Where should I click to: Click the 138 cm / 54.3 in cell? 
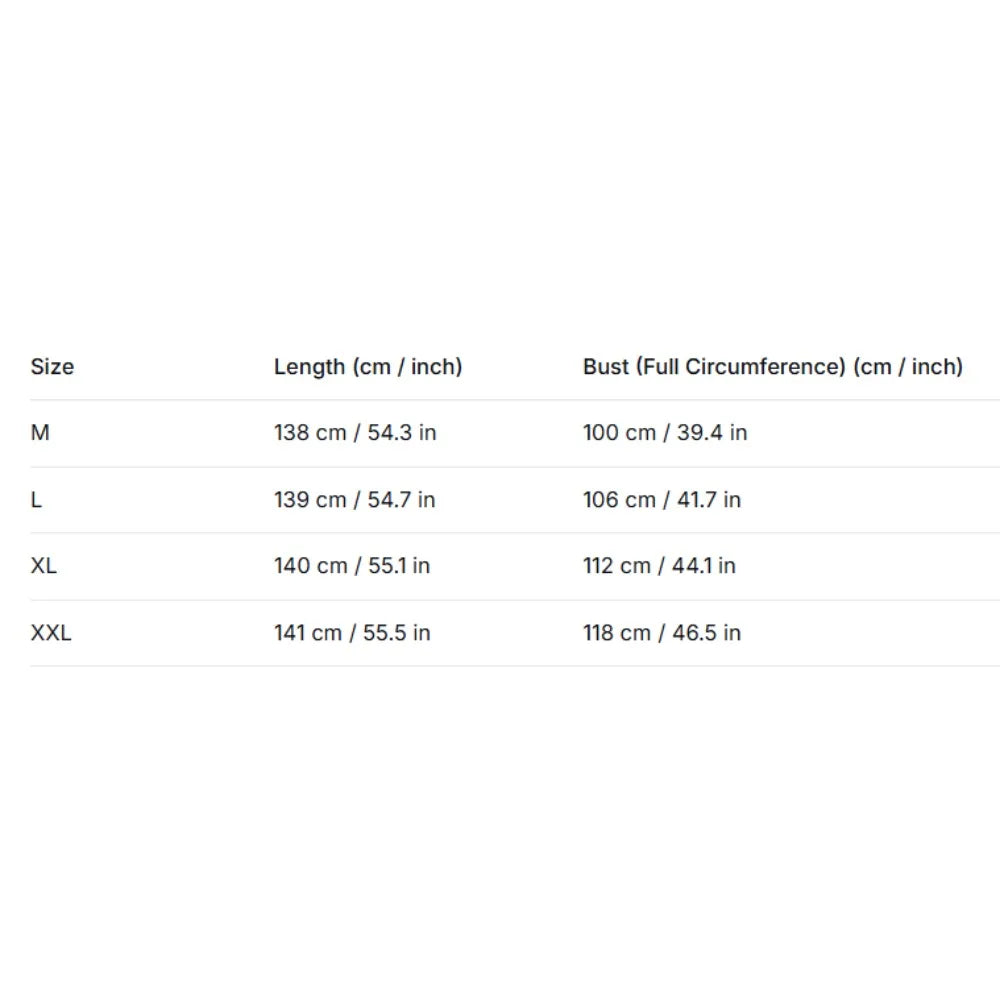pos(355,432)
